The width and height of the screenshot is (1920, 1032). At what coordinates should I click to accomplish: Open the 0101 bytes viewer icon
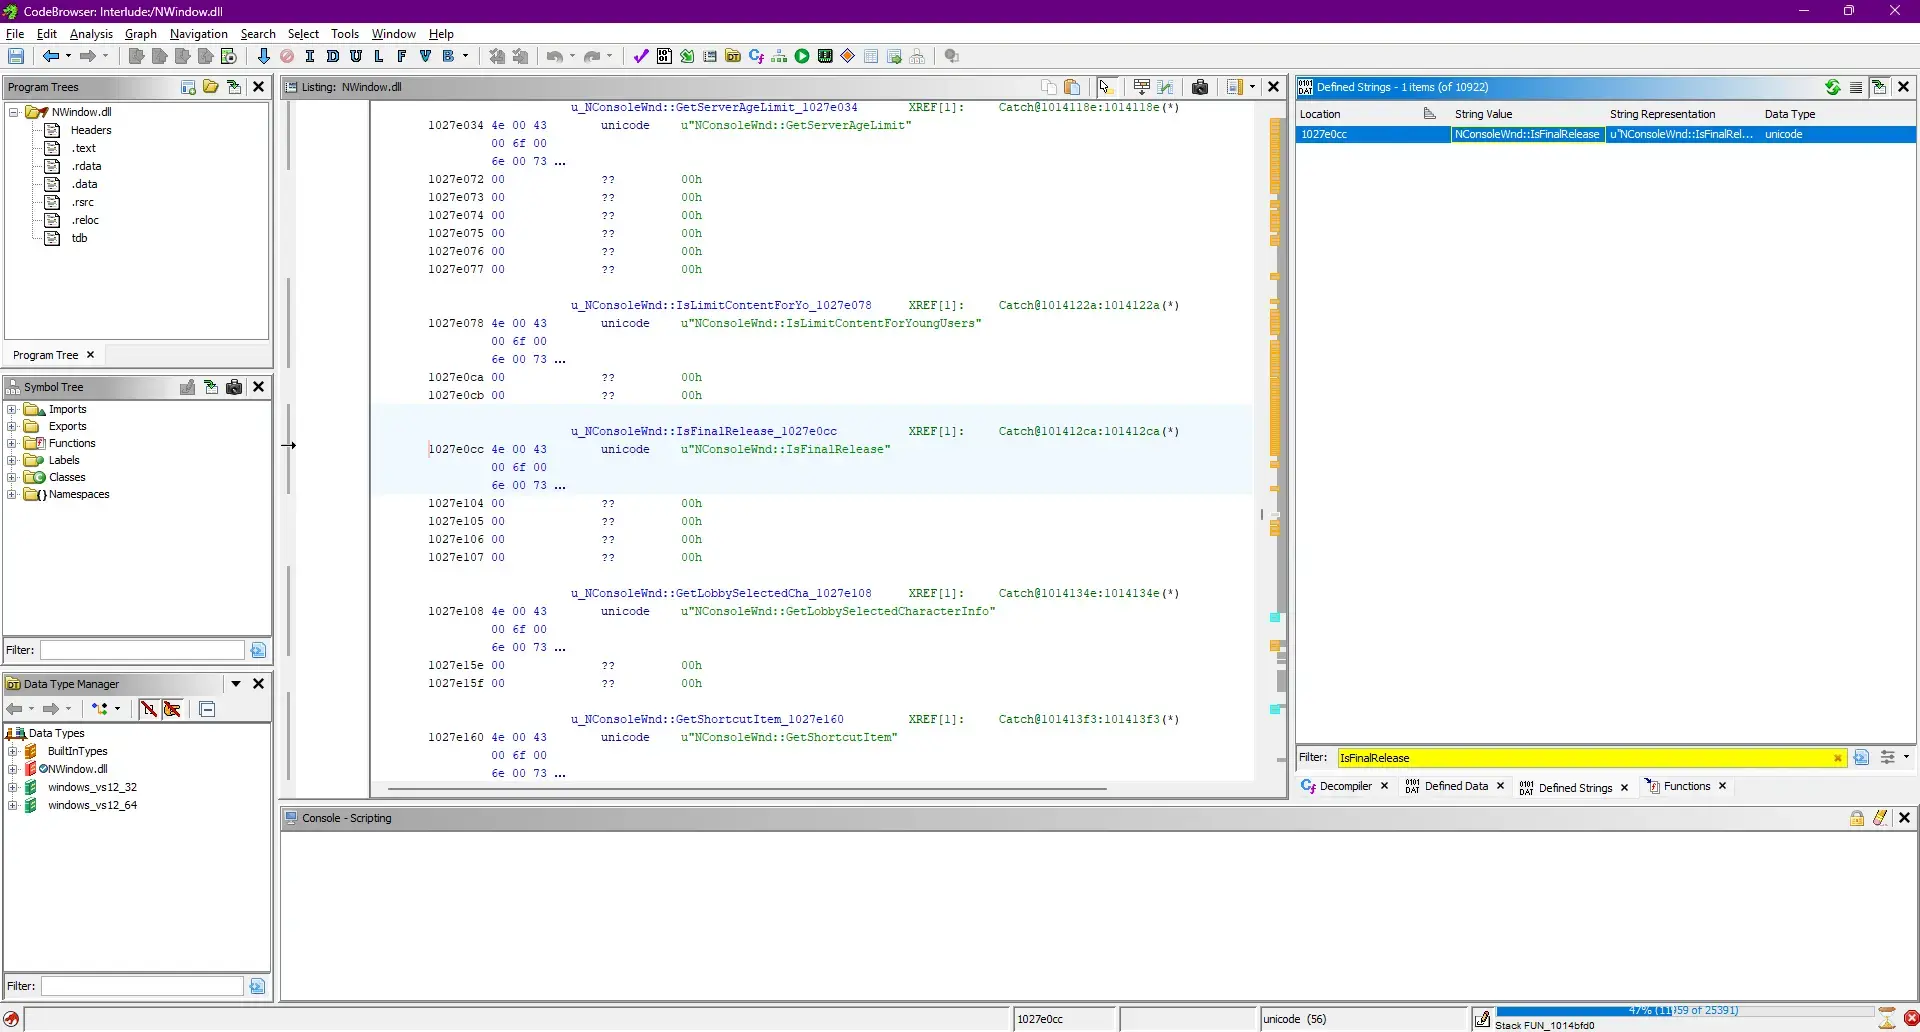(664, 57)
